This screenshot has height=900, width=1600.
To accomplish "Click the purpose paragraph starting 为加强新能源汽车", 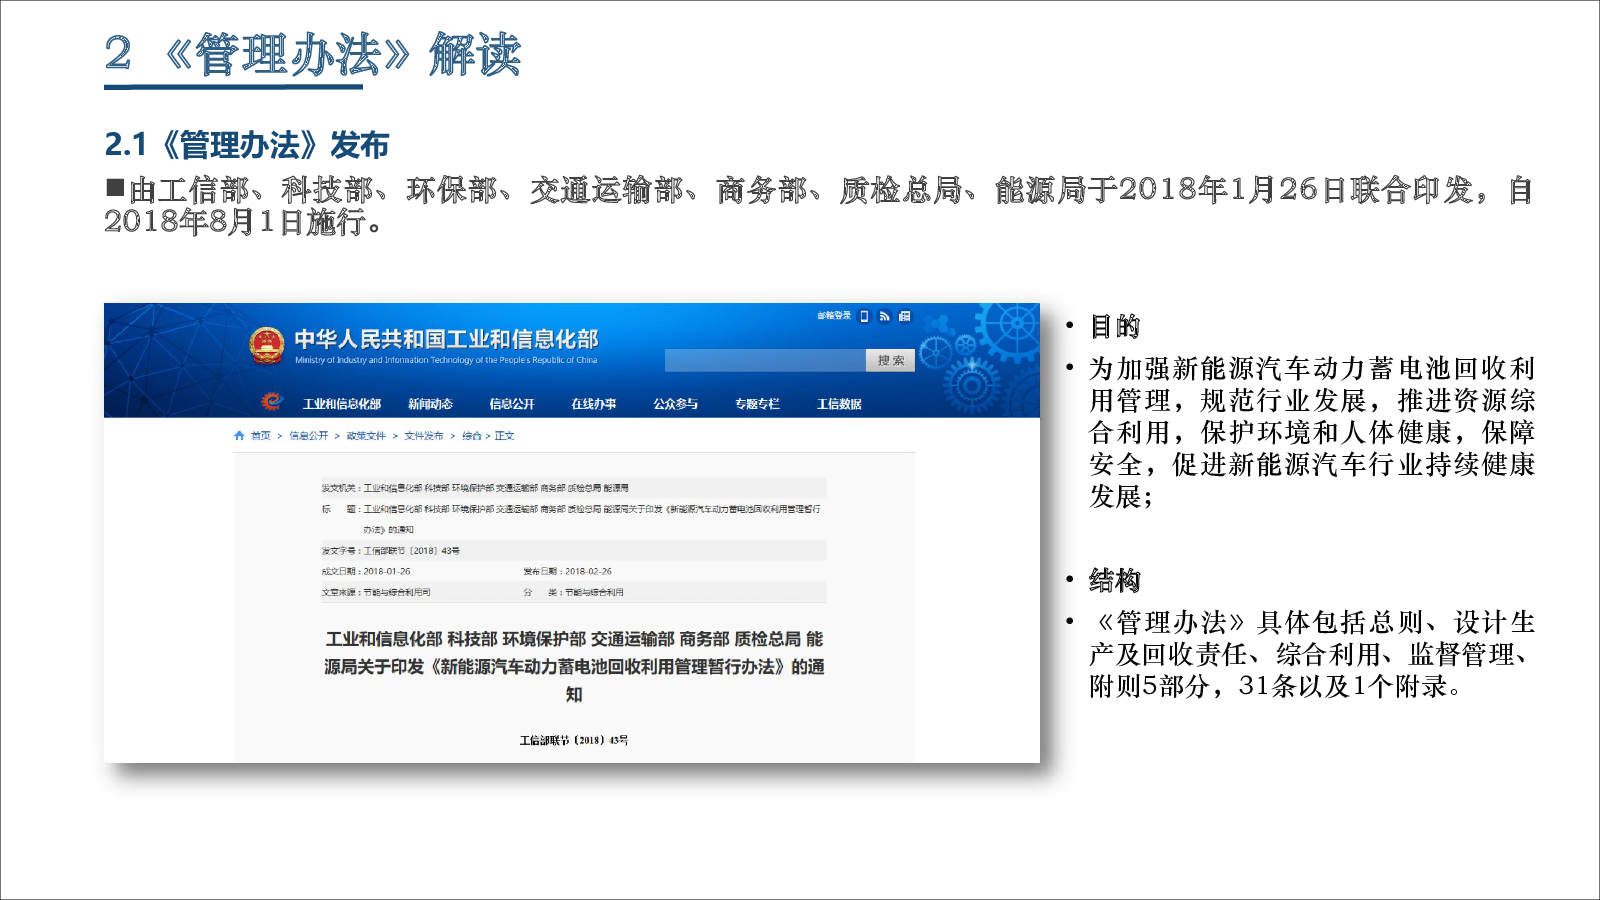I will tap(1312, 432).
